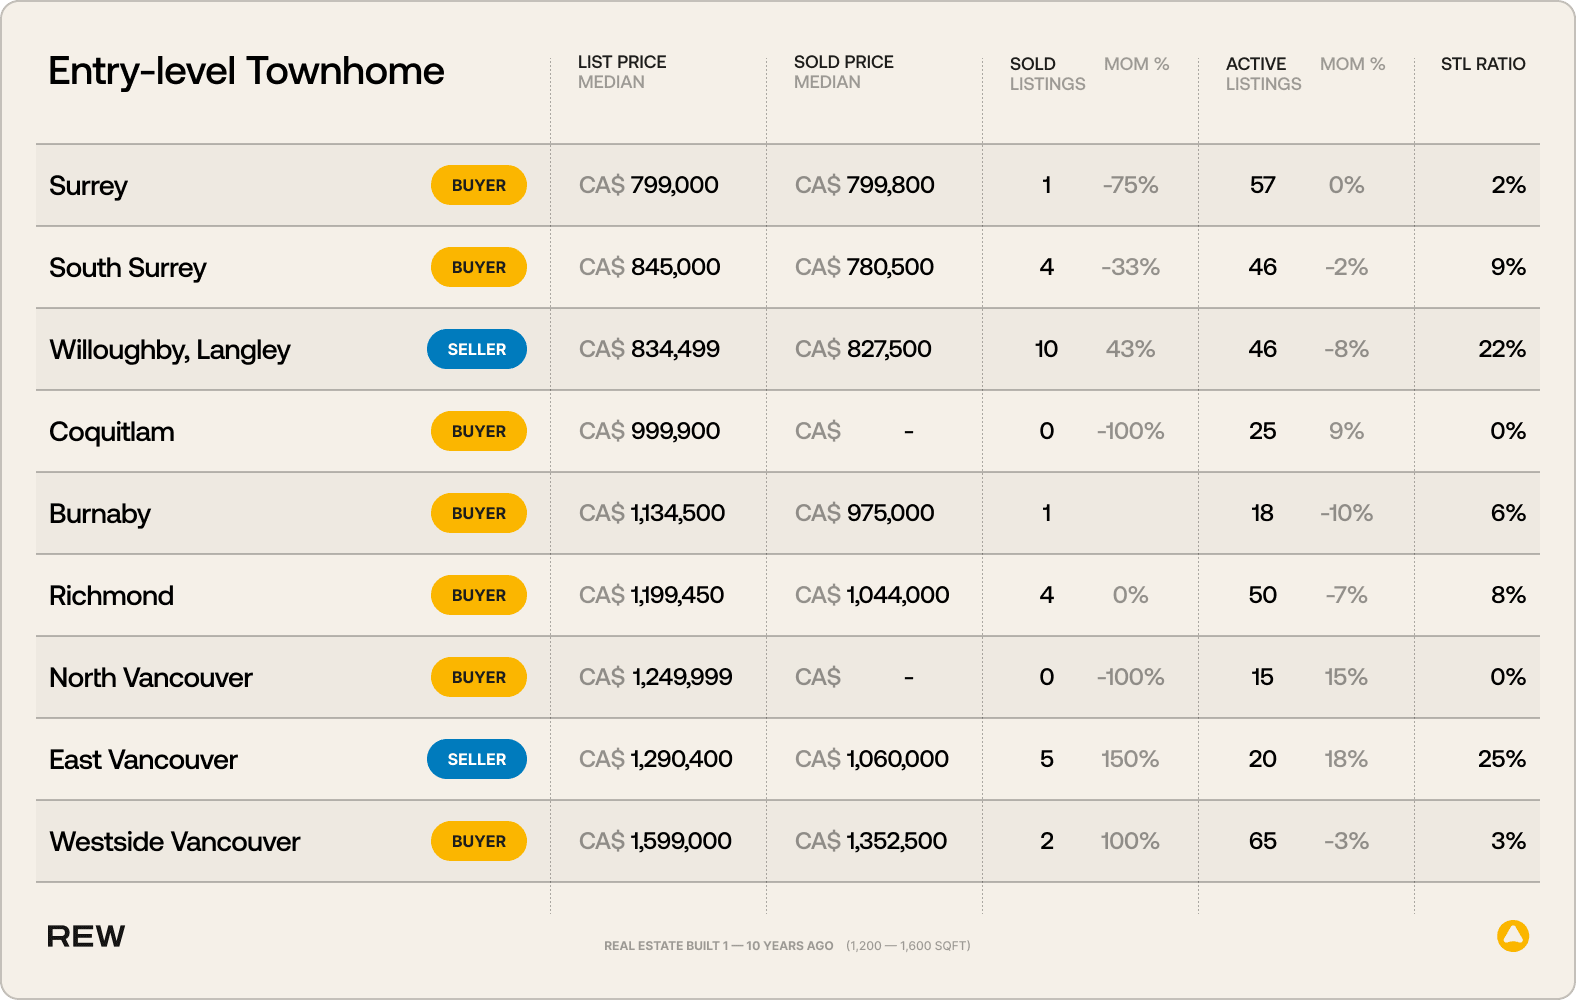1576x1000 pixels.
Task: Click the "ACTIVE LISTINGS" column header
Action: coord(1264,74)
